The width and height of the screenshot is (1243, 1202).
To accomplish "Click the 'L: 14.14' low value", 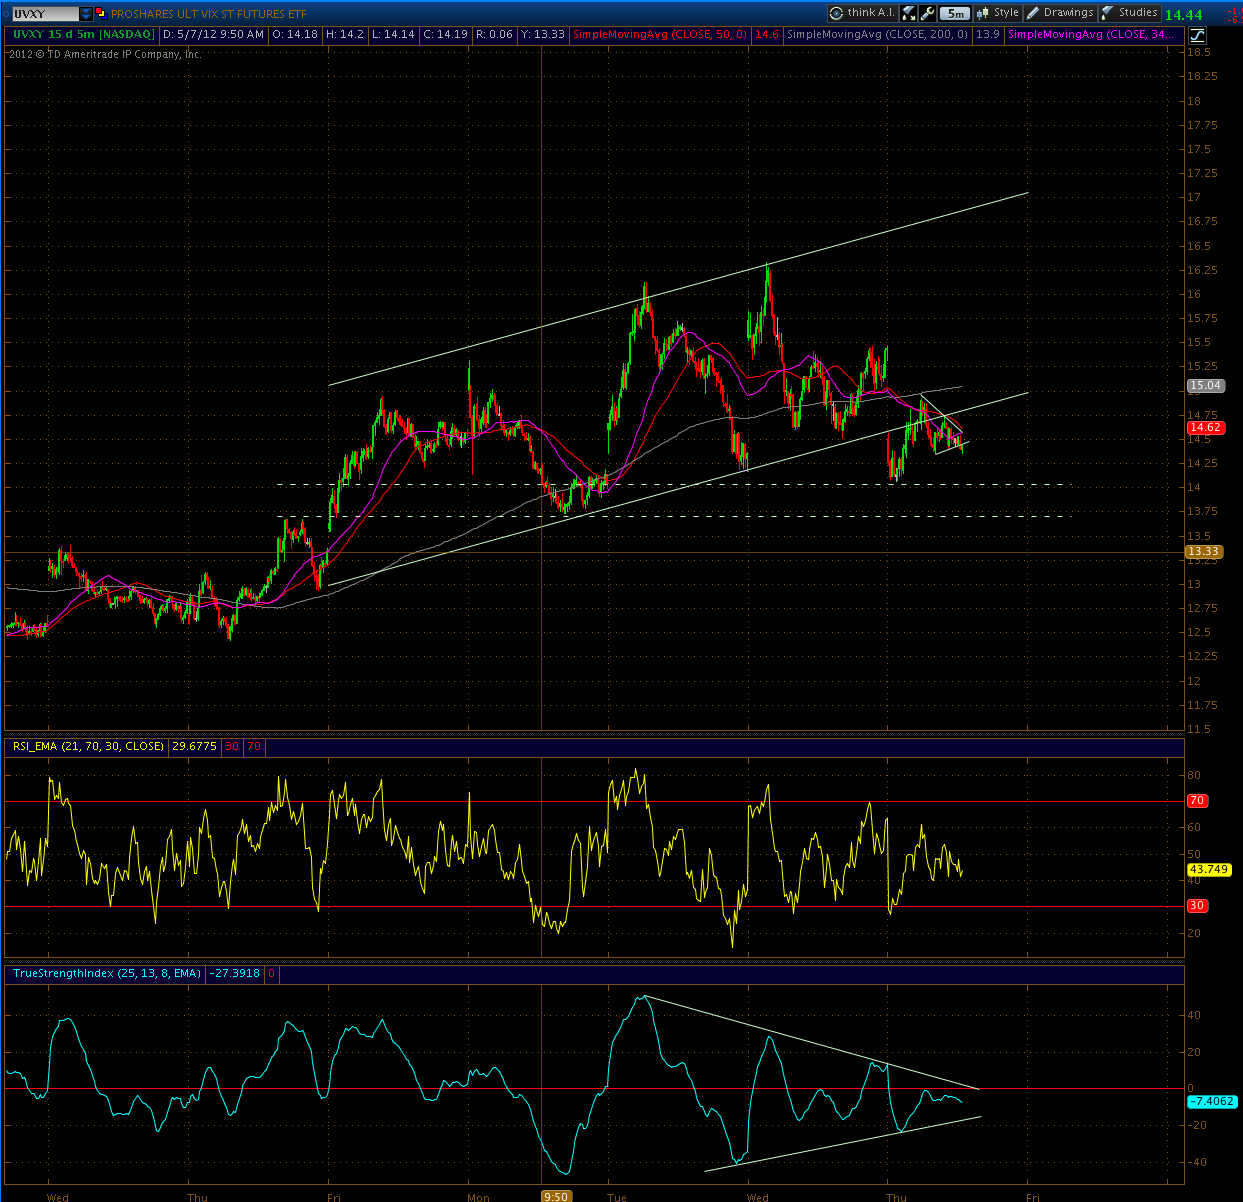I will click(x=394, y=34).
